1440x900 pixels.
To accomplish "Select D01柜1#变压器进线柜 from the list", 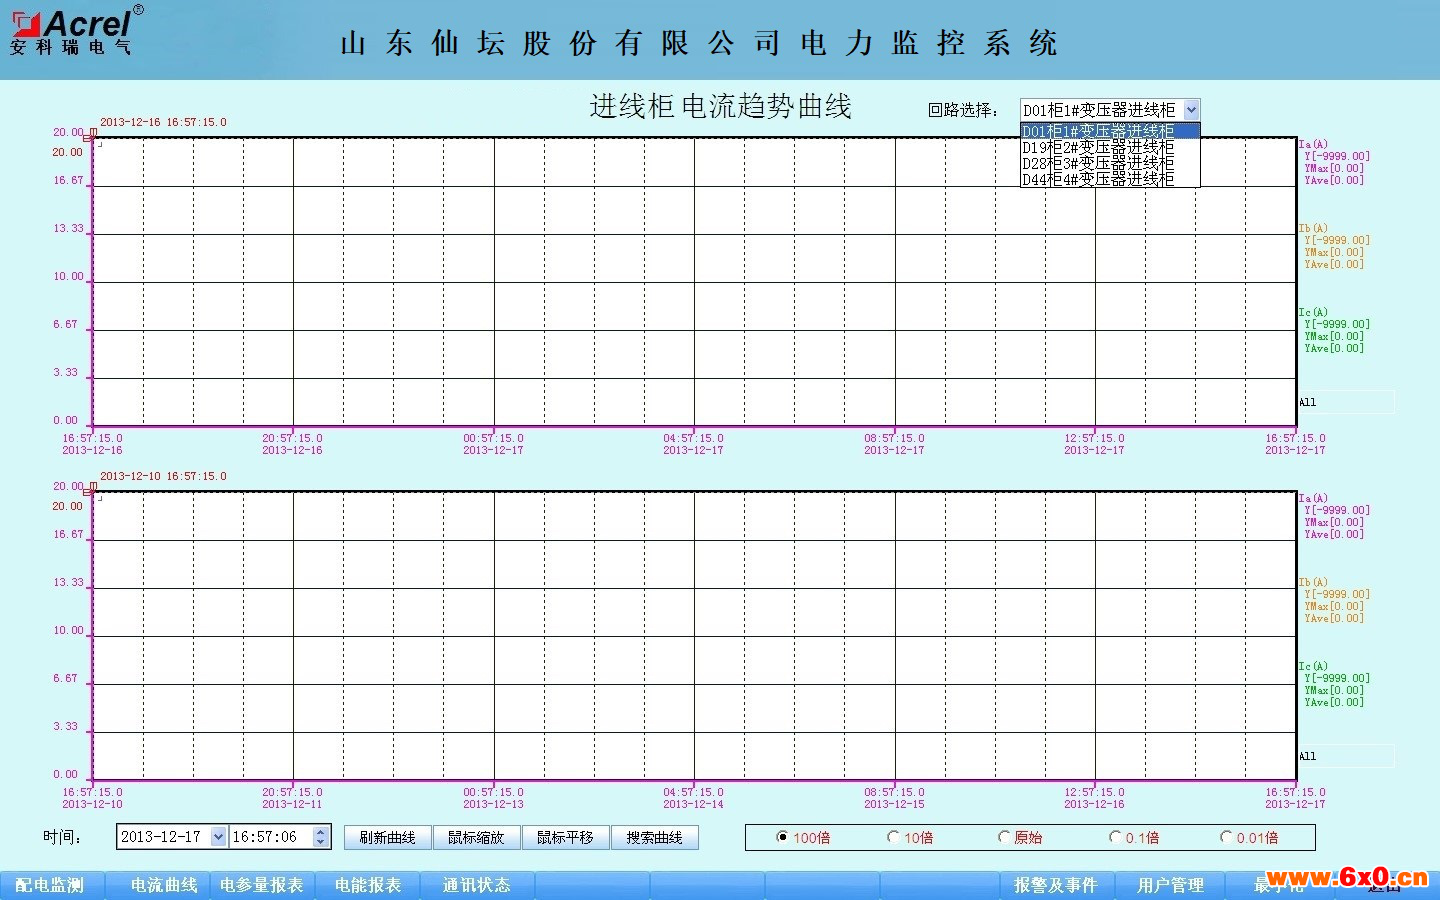I will point(1110,131).
